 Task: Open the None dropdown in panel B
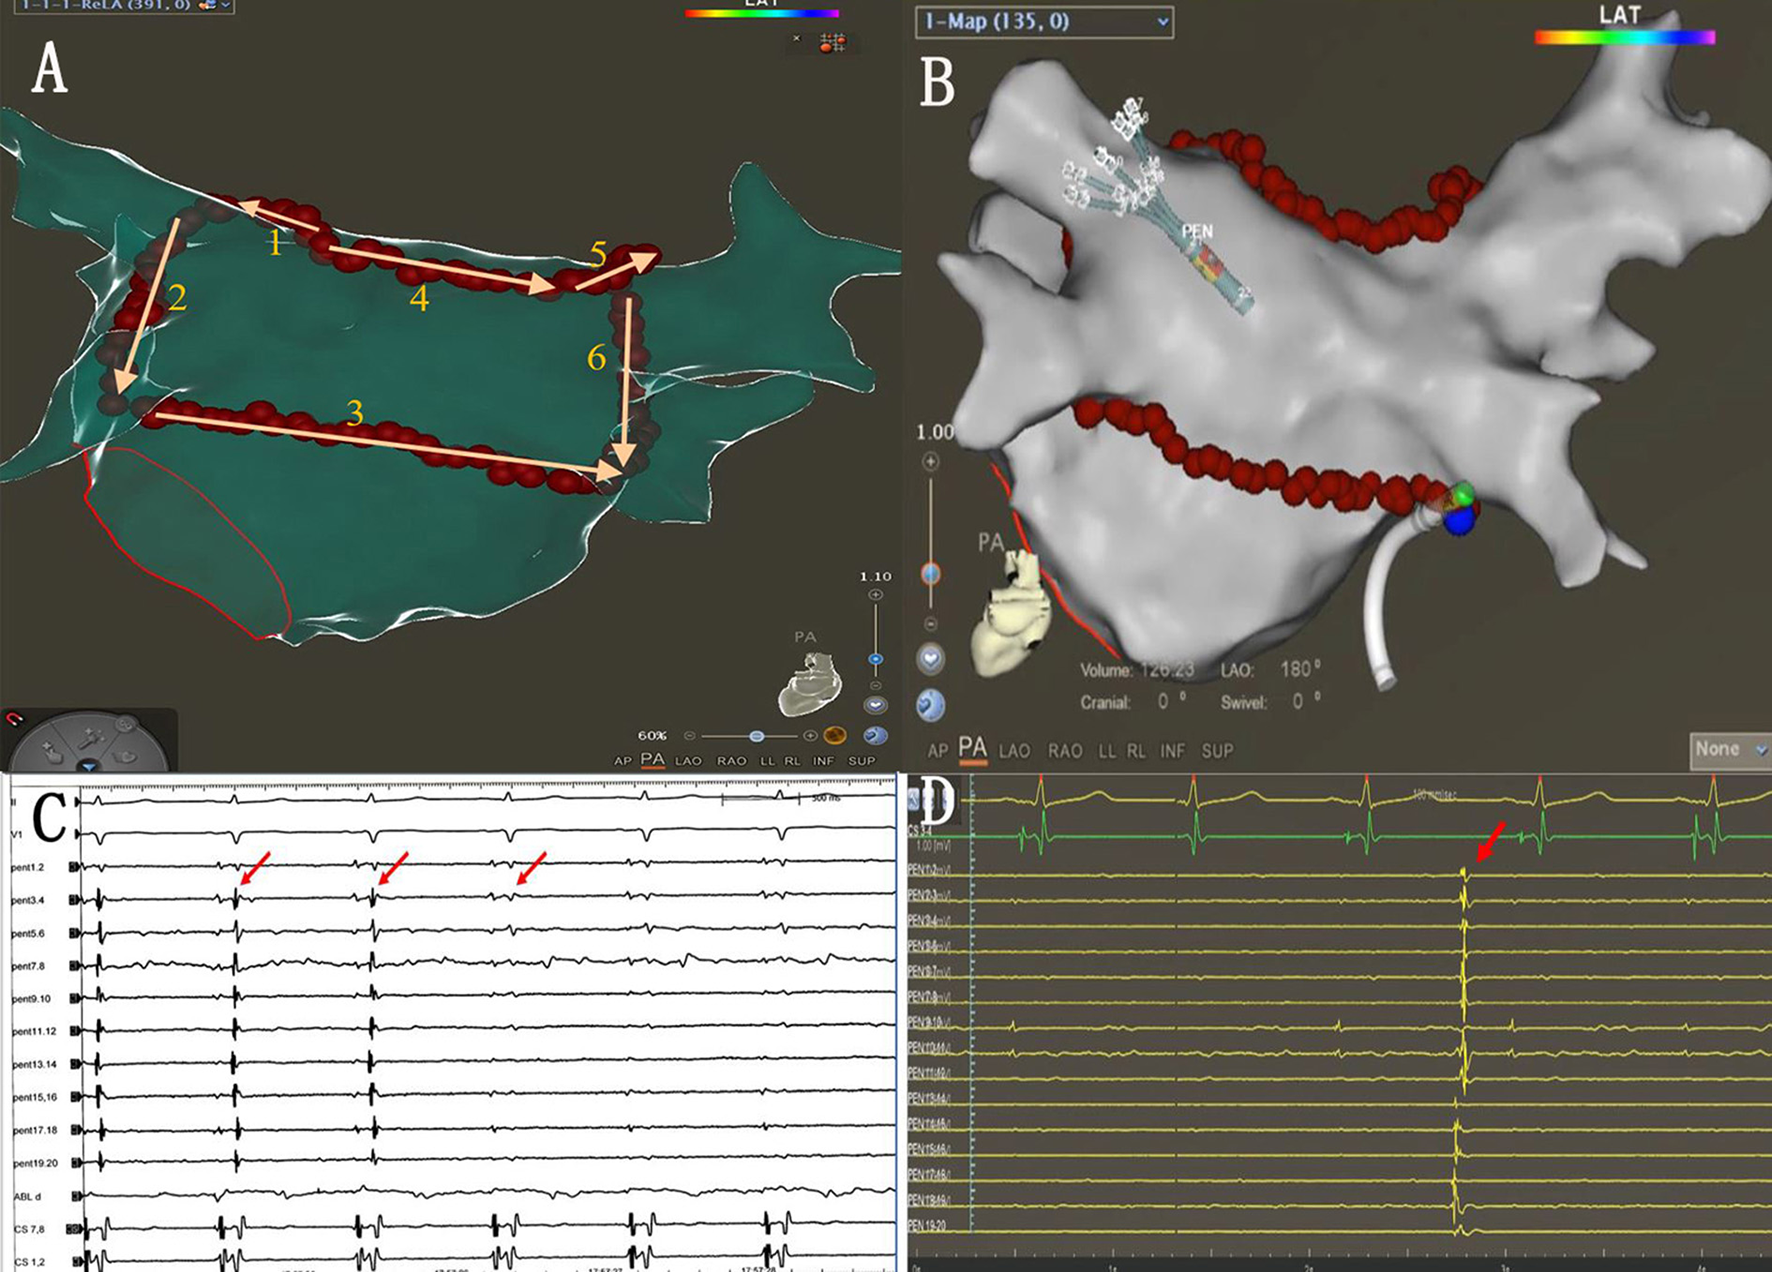[1729, 749]
